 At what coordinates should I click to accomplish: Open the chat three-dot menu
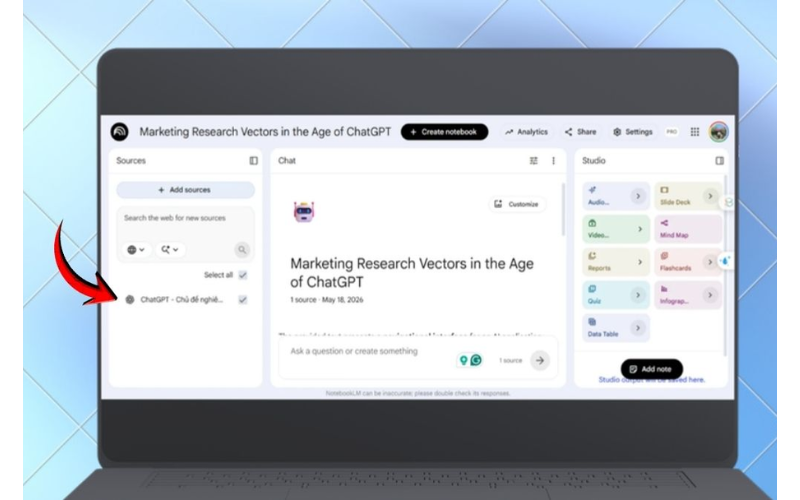pos(554,161)
